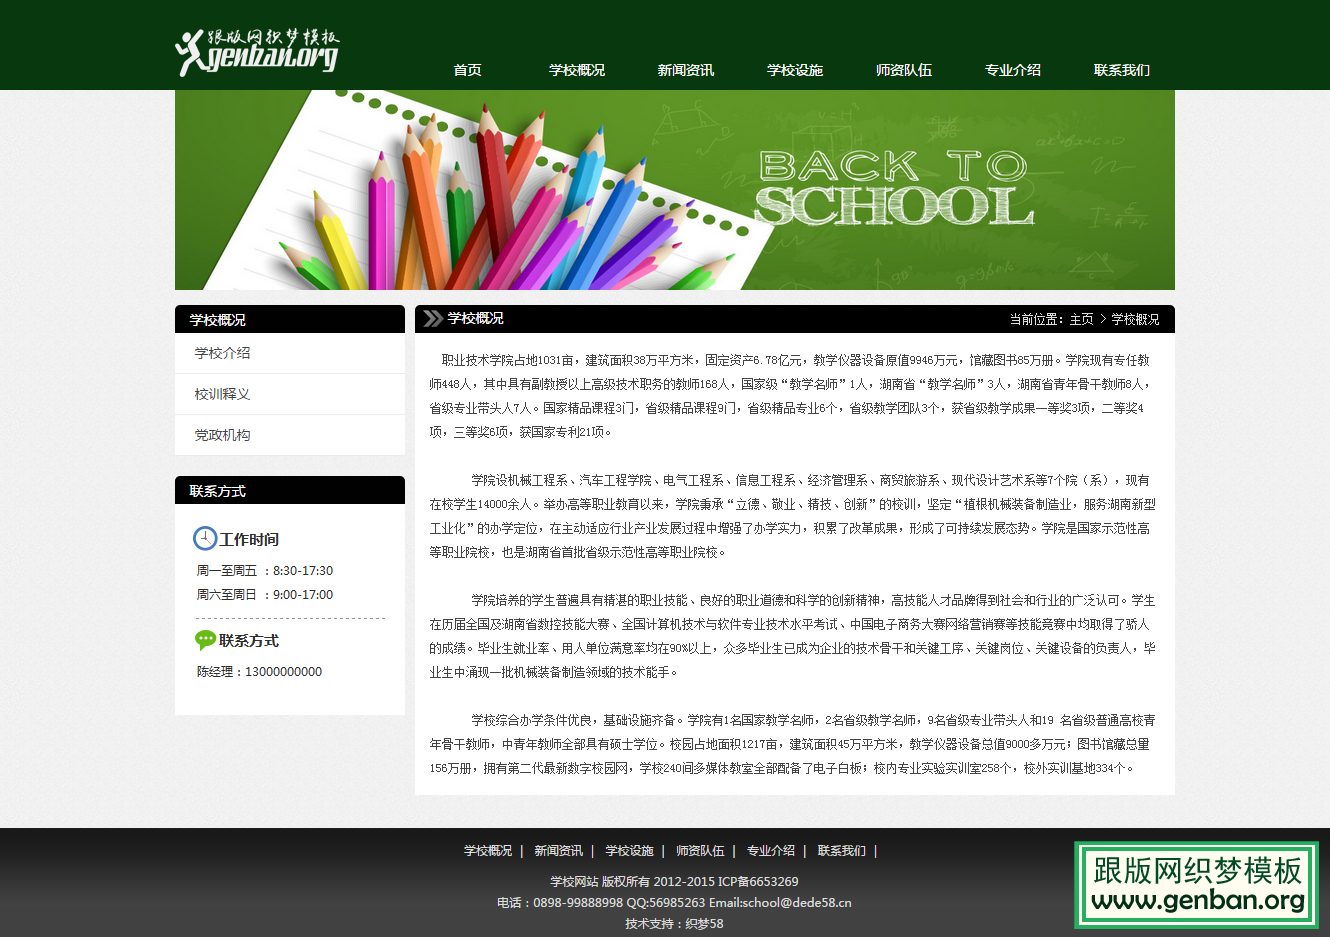Click 新闻资讯 in the footer links
Image resolution: width=1330 pixels, height=938 pixels.
(x=558, y=851)
